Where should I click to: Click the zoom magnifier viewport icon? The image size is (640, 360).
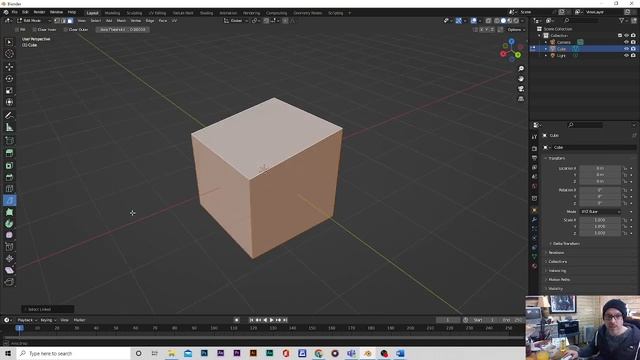point(521,69)
